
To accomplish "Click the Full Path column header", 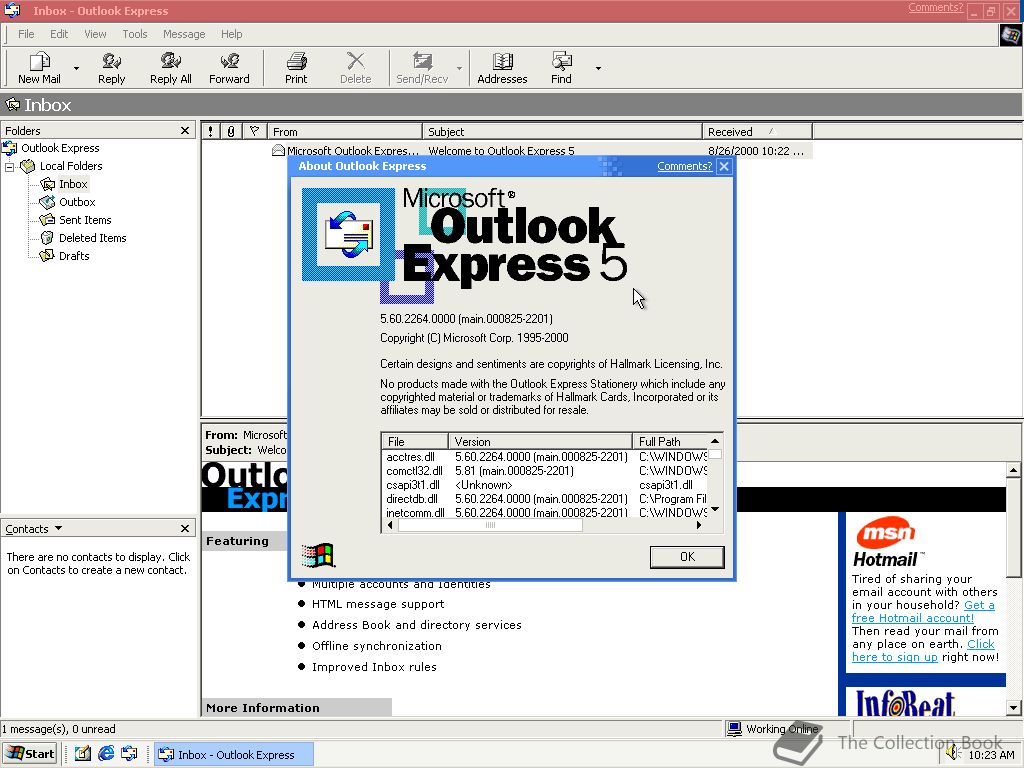I will [x=670, y=441].
